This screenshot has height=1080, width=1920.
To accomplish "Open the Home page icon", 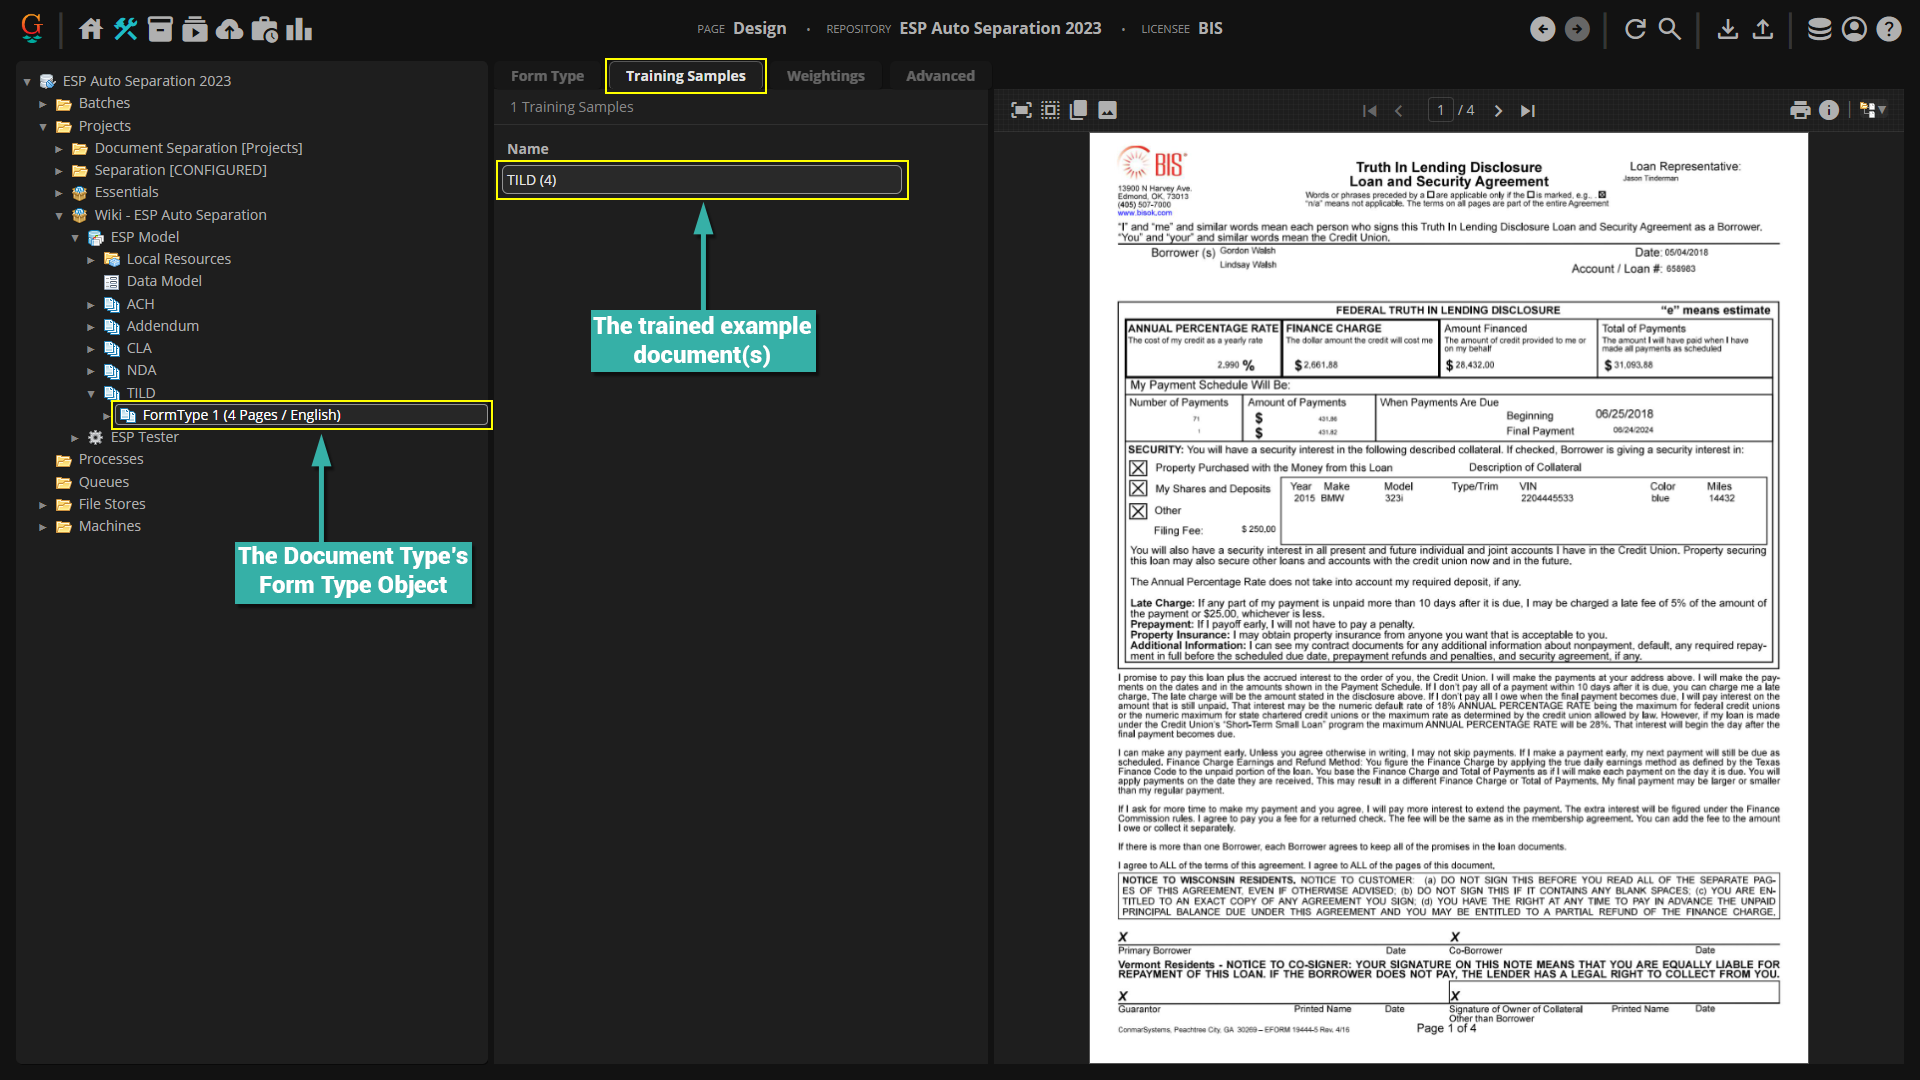I will click(x=91, y=29).
